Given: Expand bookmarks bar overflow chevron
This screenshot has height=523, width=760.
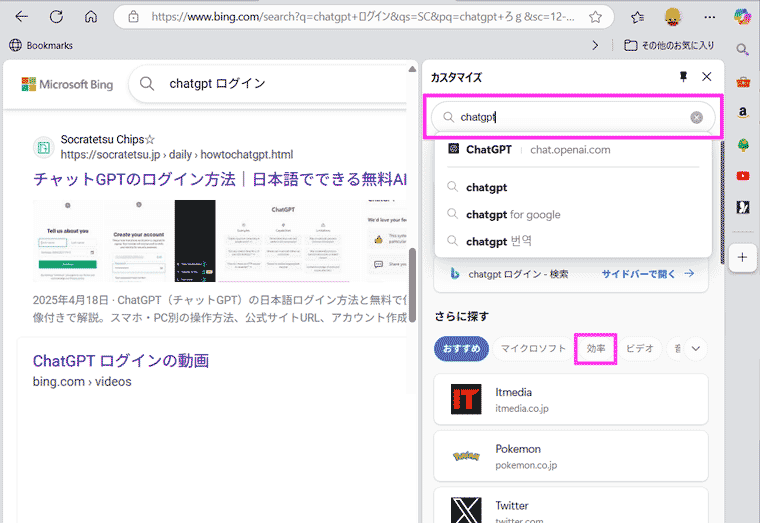Looking at the screenshot, I should point(595,45).
